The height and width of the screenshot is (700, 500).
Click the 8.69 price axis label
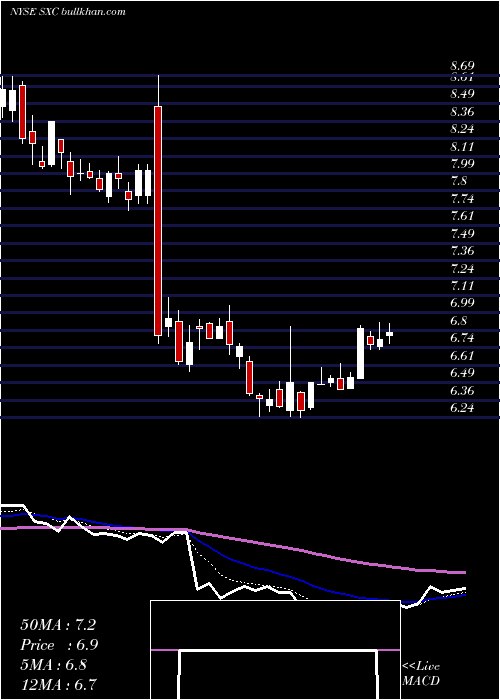[x=462, y=66]
